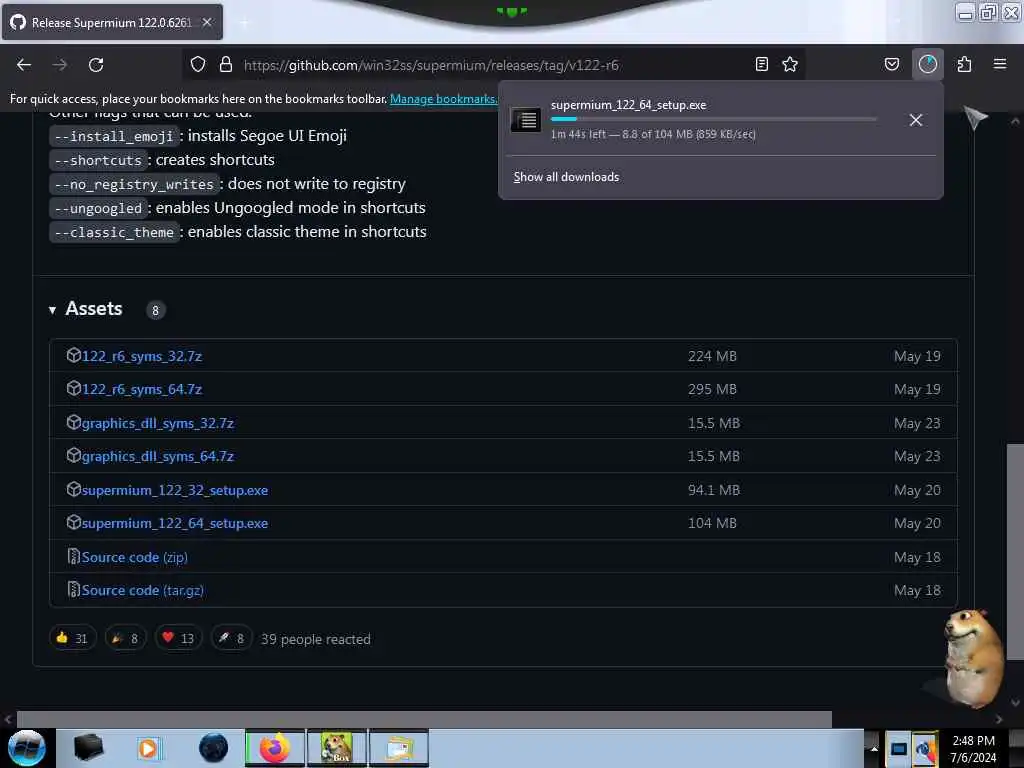Open the hamster Box taskbar icon
This screenshot has height=768, width=1024.
[x=336, y=748]
